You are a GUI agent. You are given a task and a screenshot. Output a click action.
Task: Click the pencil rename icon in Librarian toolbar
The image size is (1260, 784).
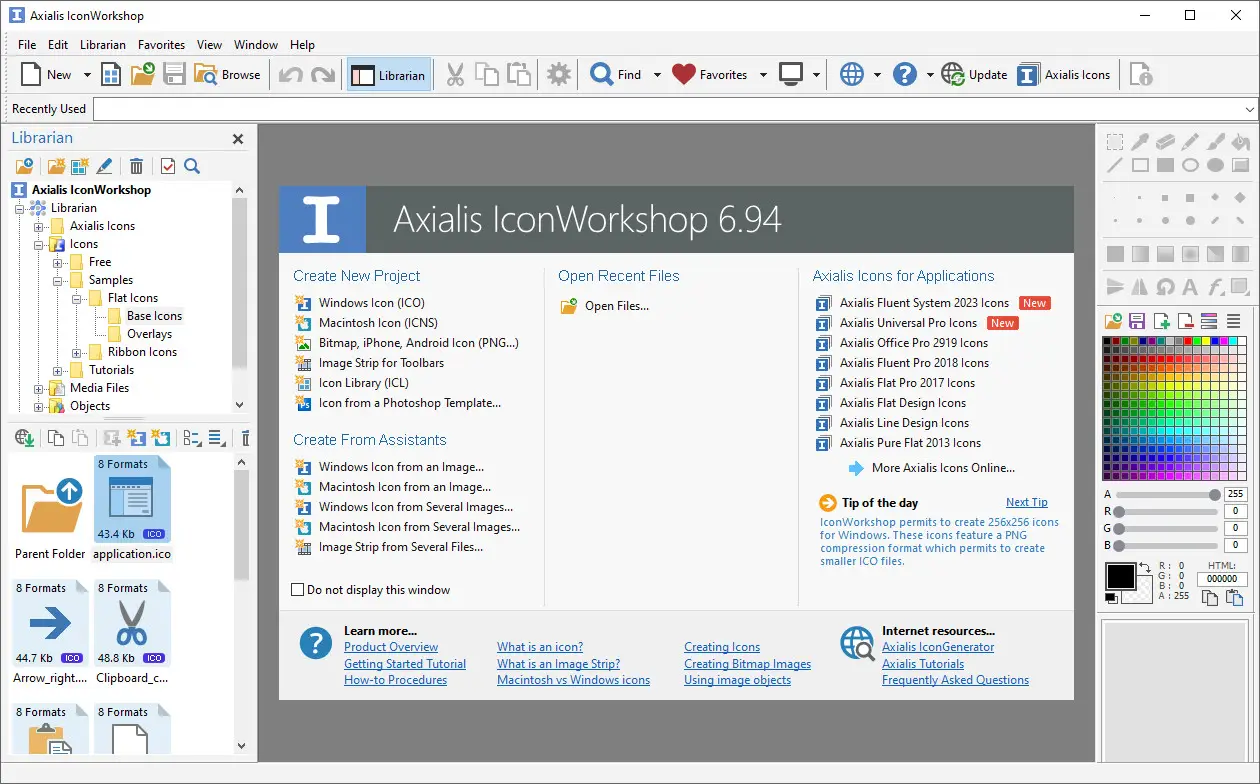104,166
